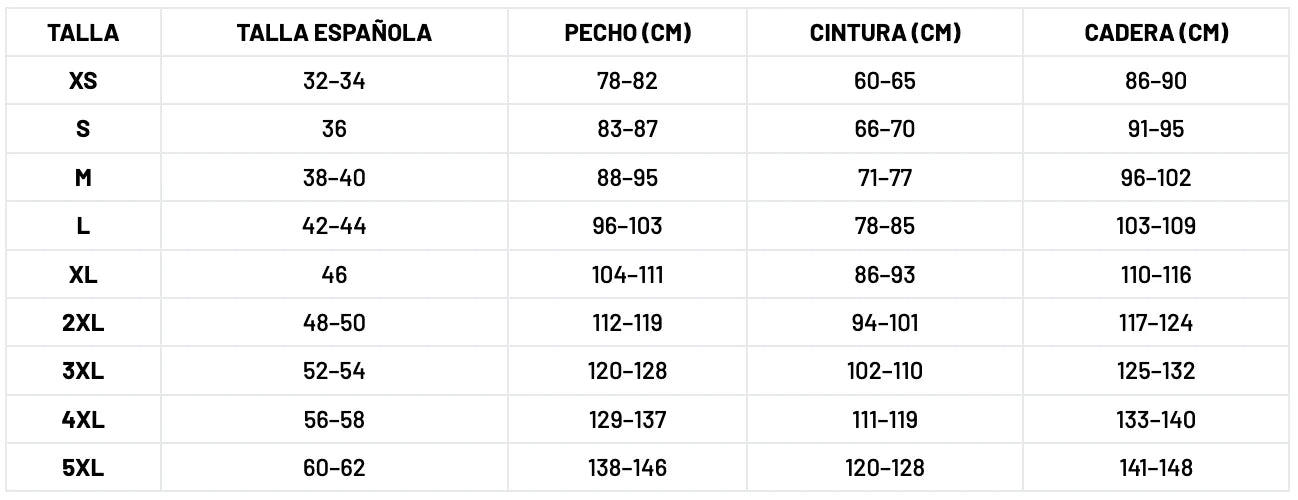This screenshot has height=500, width=1298.
Task: Select the hip value 133–140
Action: click(x=1156, y=420)
